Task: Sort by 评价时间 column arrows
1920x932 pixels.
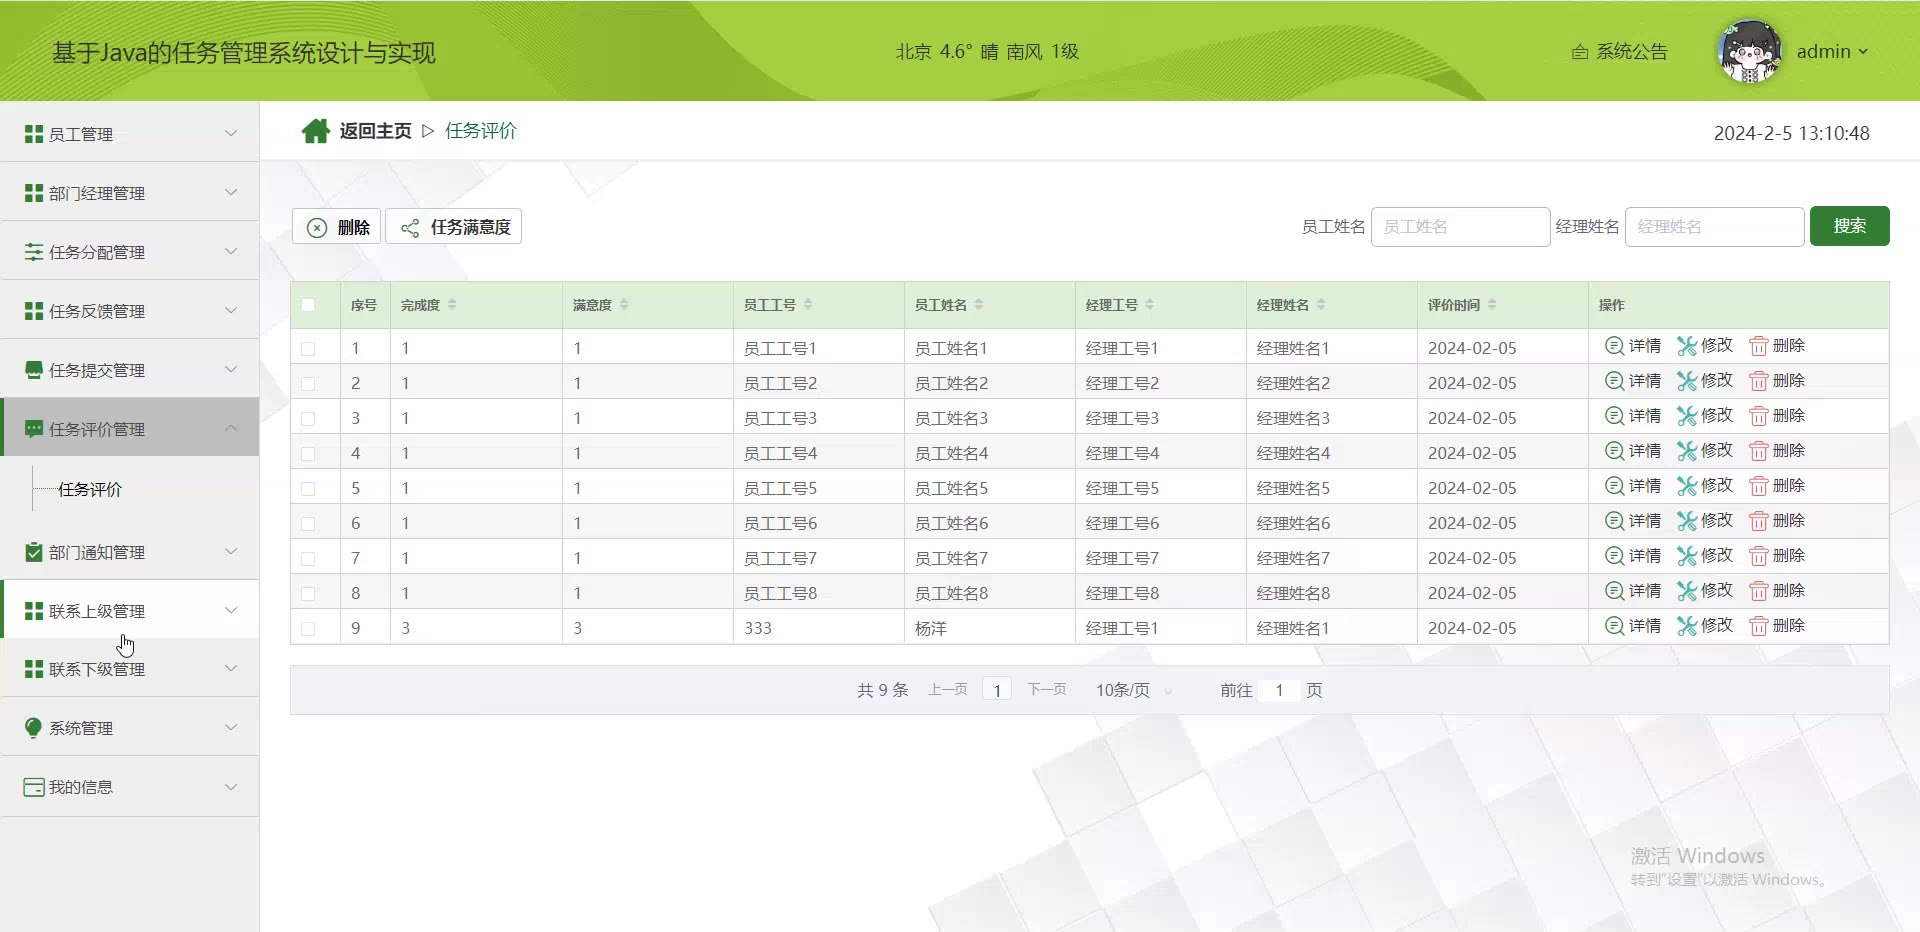Action: pos(1492,305)
